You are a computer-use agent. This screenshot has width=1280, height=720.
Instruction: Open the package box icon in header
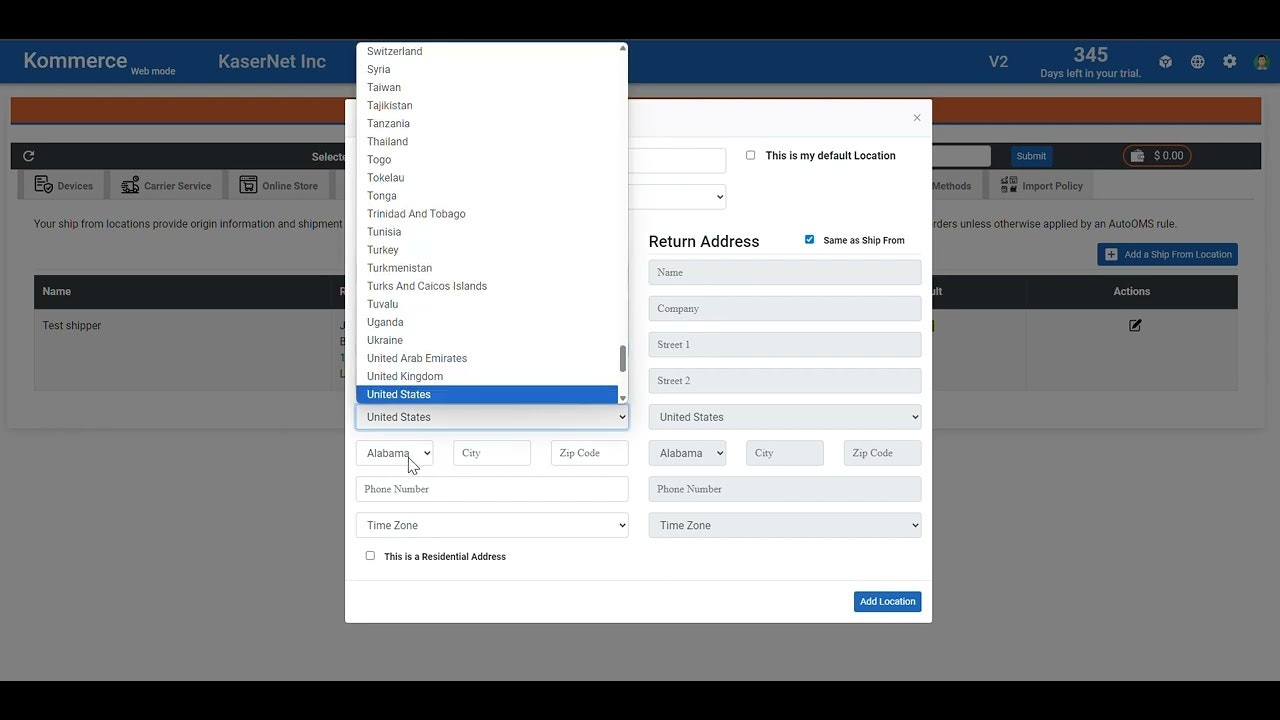pos(1165,62)
